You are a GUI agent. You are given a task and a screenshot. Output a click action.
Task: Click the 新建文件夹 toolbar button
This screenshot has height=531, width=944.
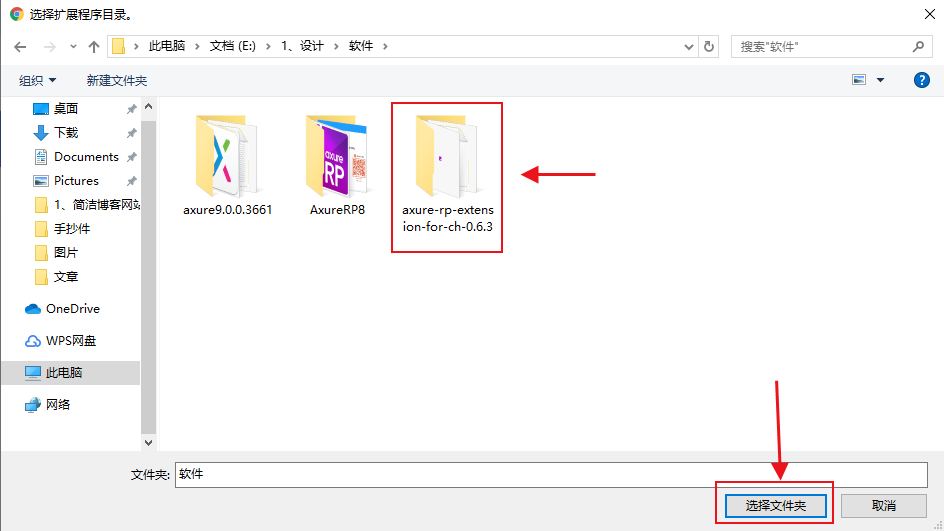coord(117,80)
